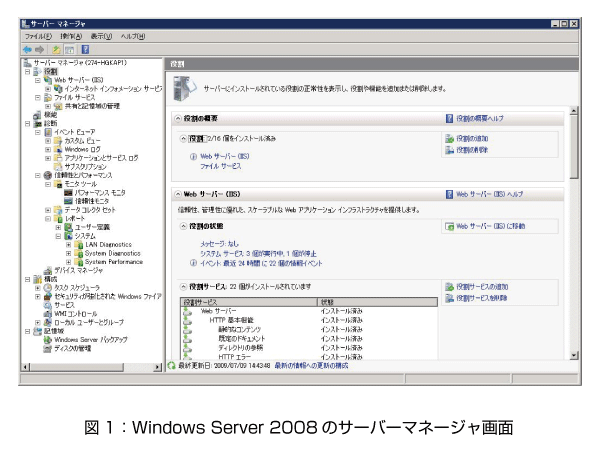Expand the Windows ログ tree node
This screenshot has width=600, height=450.
48,149
